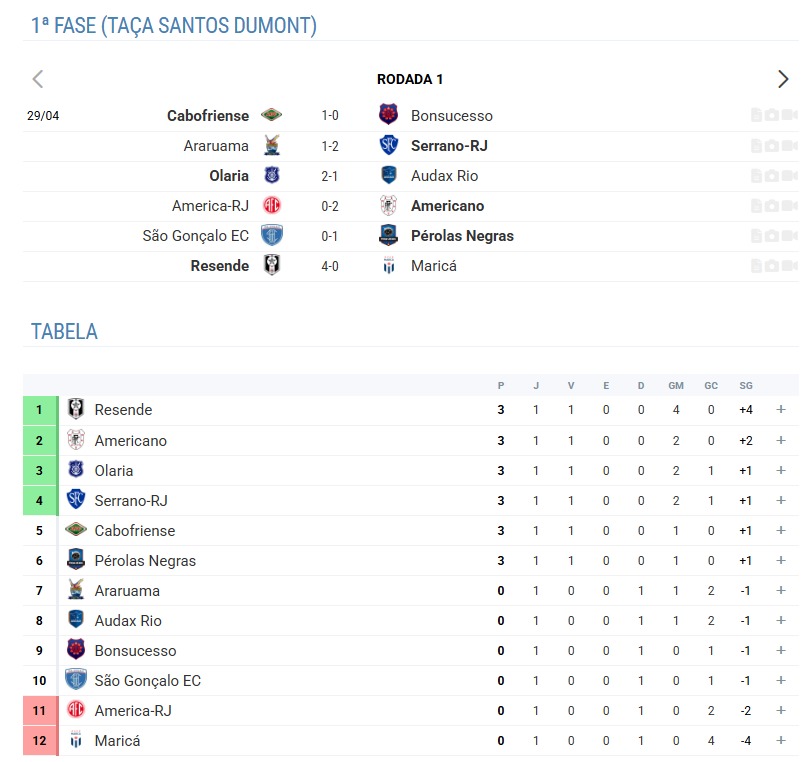This screenshot has height=762, width=812.
Task: Expand Maricá standings row with plus
Action: (x=781, y=741)
